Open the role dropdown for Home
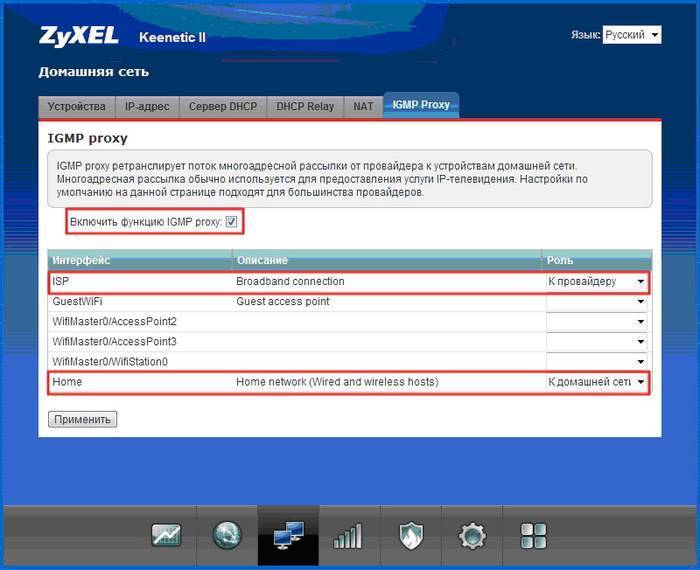The width and height of the screenshot is (700, 570). coord(596,382)
